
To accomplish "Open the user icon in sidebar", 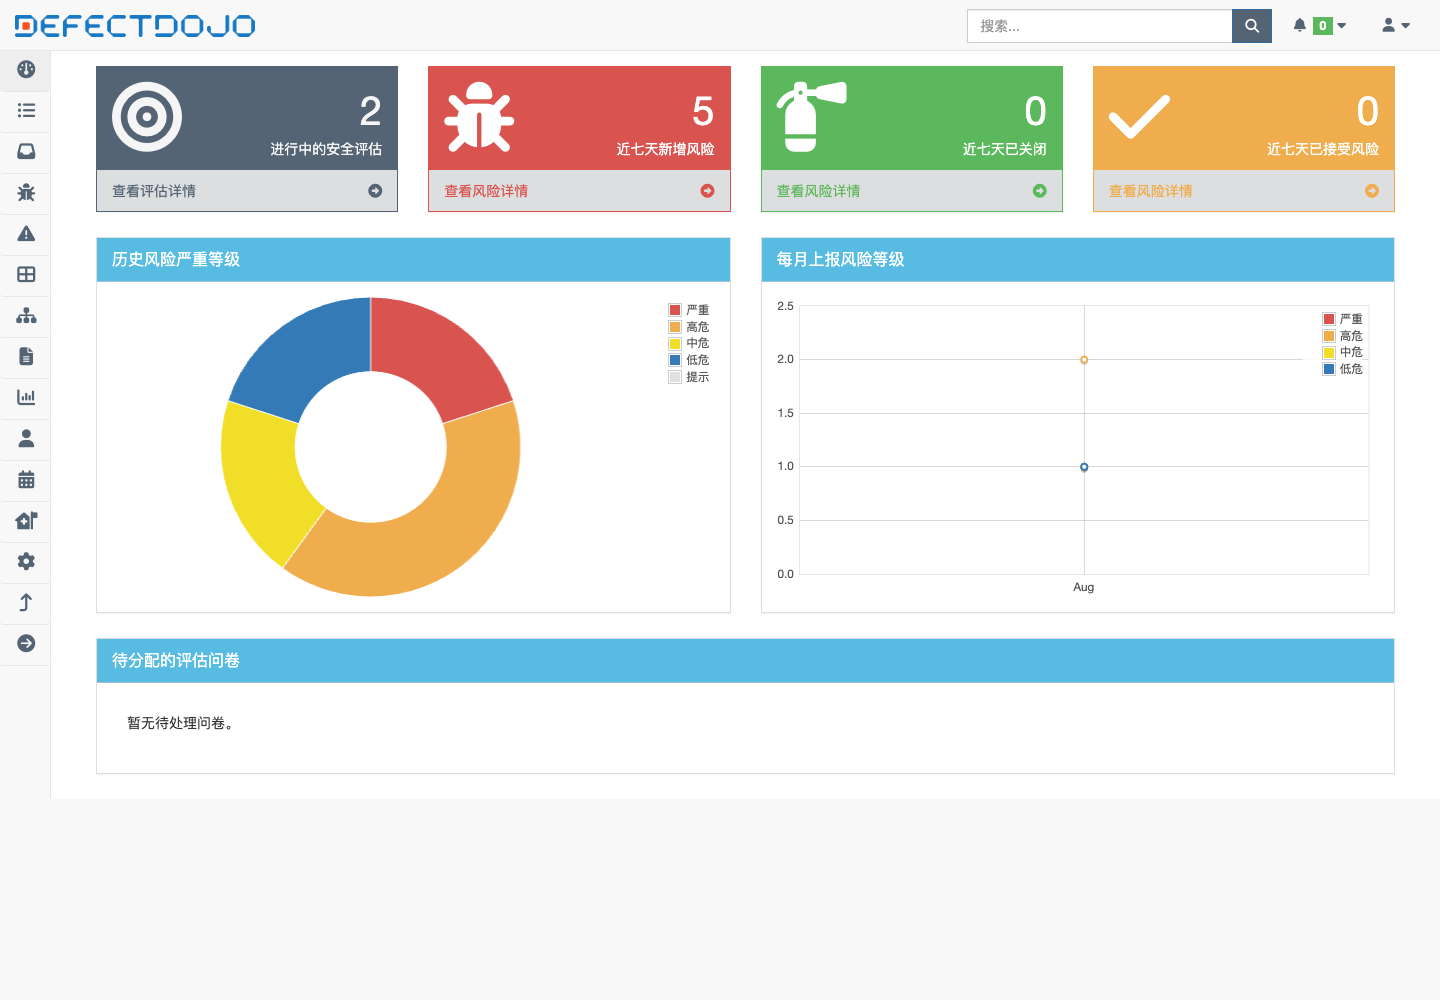I will coord(26,438).
